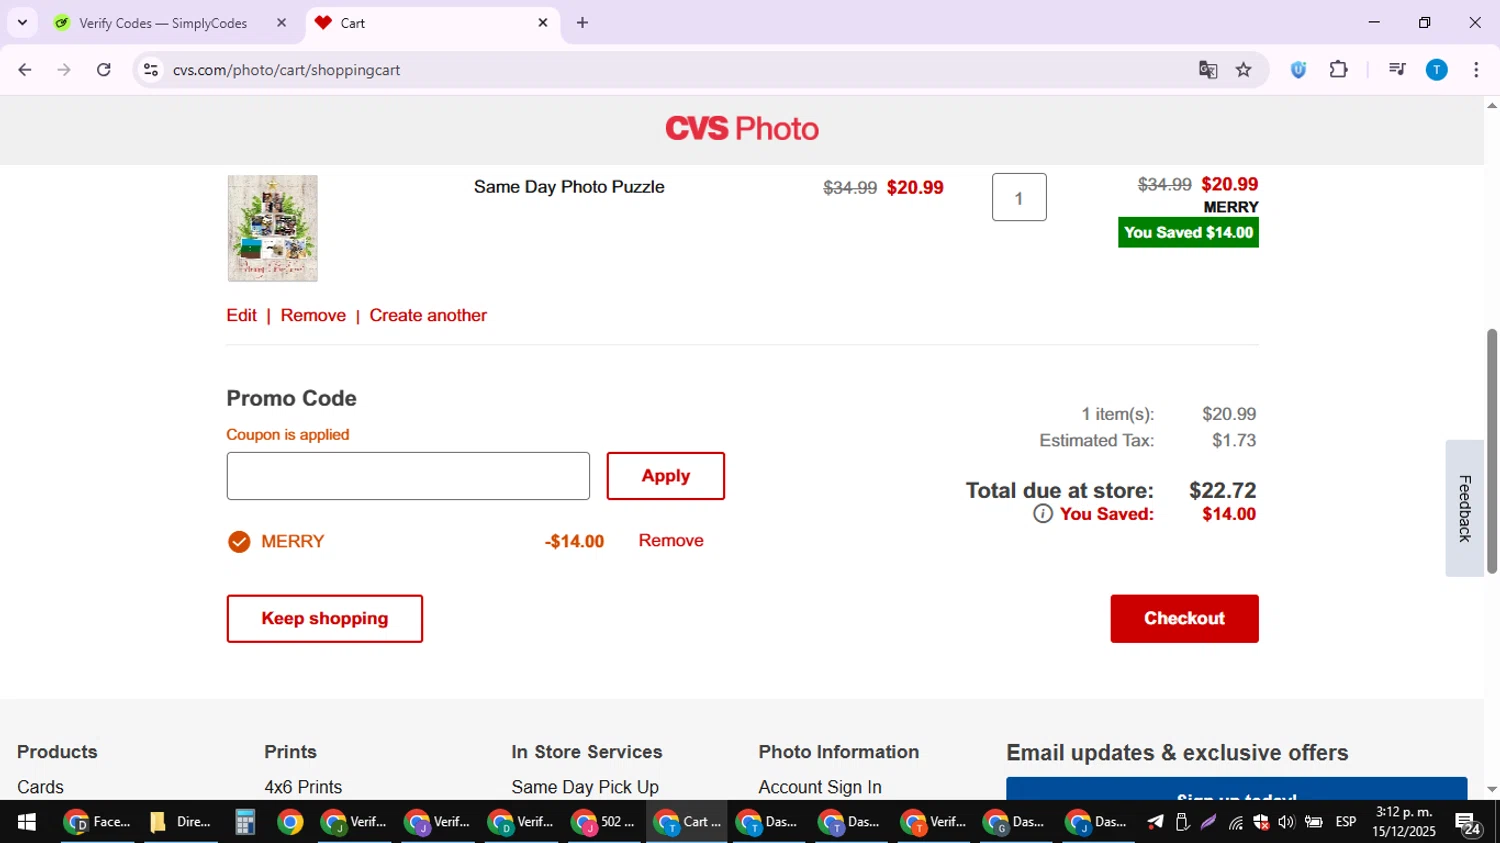Click the Estimated Tax value $1.73
This screenshot has width=1500, height=843.
(x=1234, y=440)
